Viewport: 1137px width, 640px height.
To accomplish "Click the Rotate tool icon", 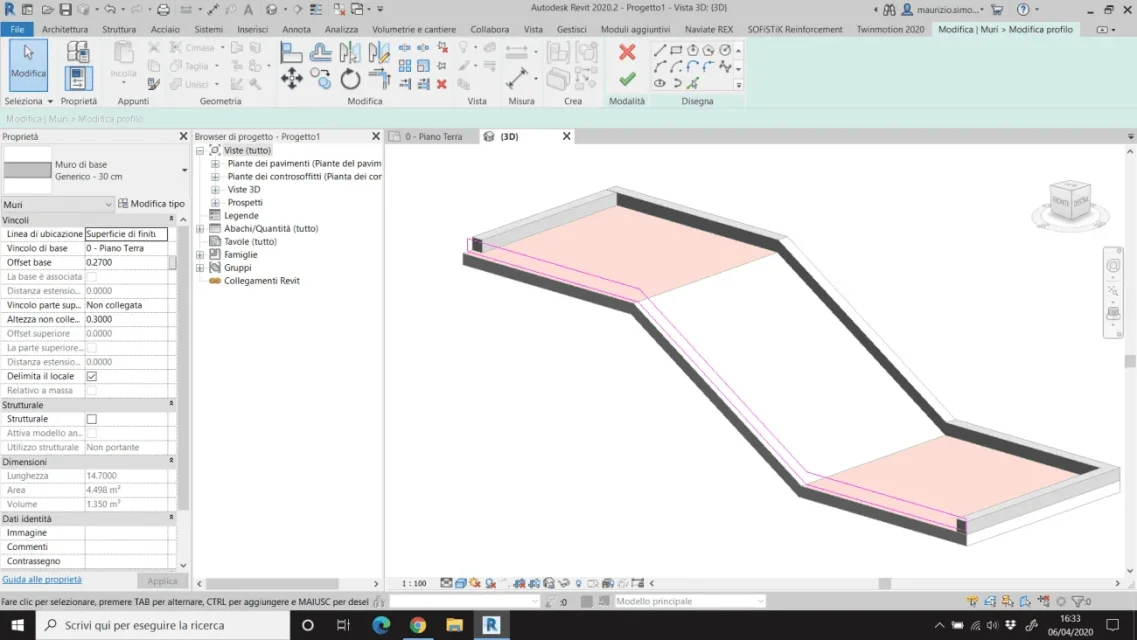I will click(x=350, y=78).
